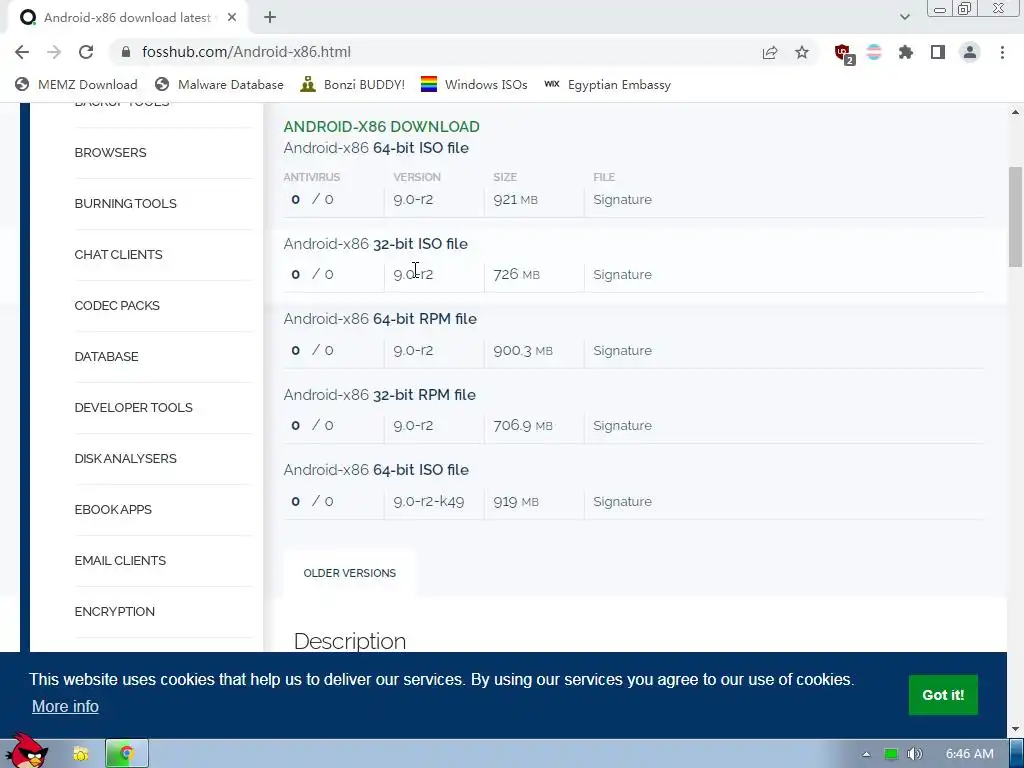The width and height of the screenshot is (1024, 768).
Task: Open the uBlock Origin extension icon
Action: [844, 54]
